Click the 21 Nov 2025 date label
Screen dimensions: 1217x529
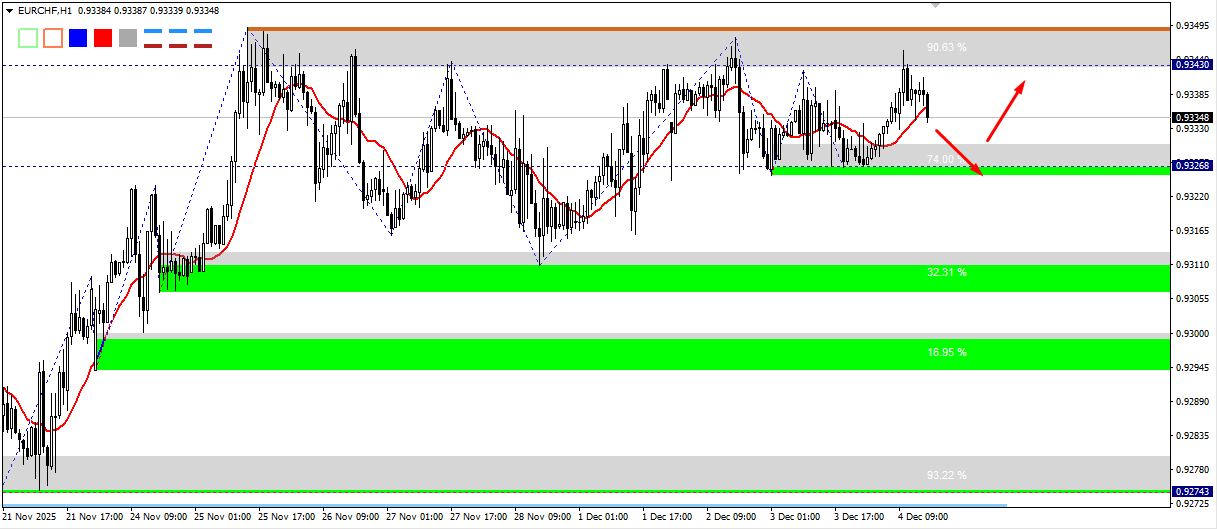click(x=30, y=517)
